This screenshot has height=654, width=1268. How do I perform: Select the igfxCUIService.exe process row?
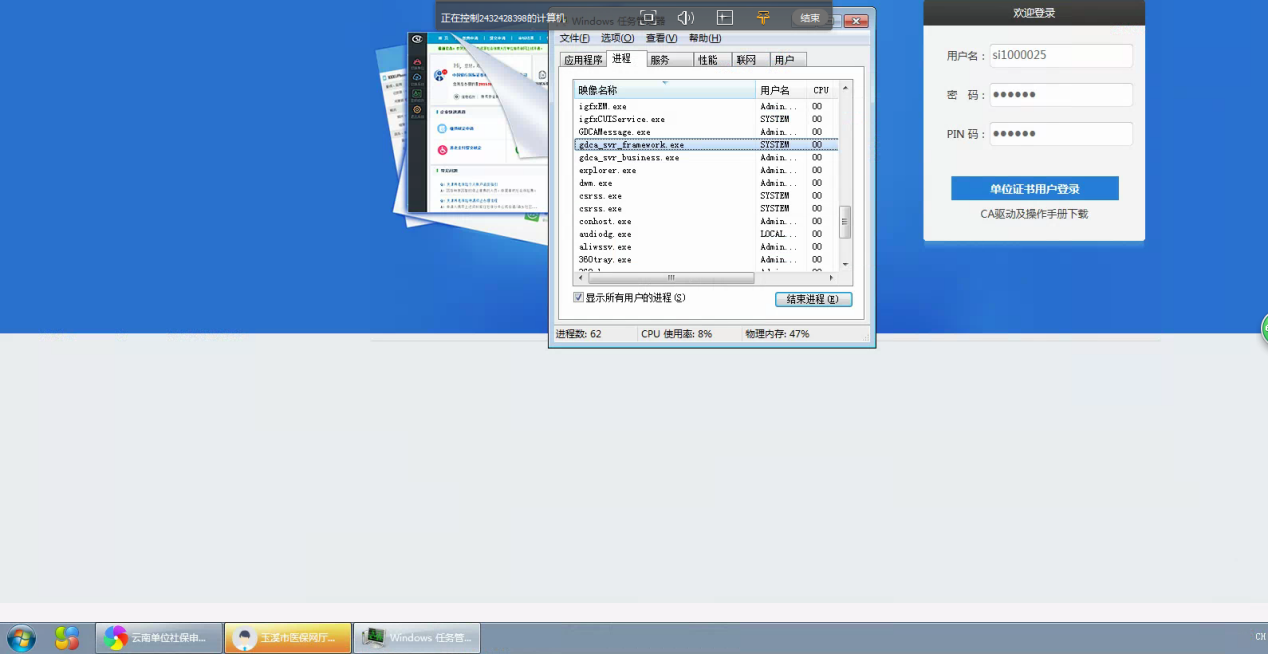point(706,119)
